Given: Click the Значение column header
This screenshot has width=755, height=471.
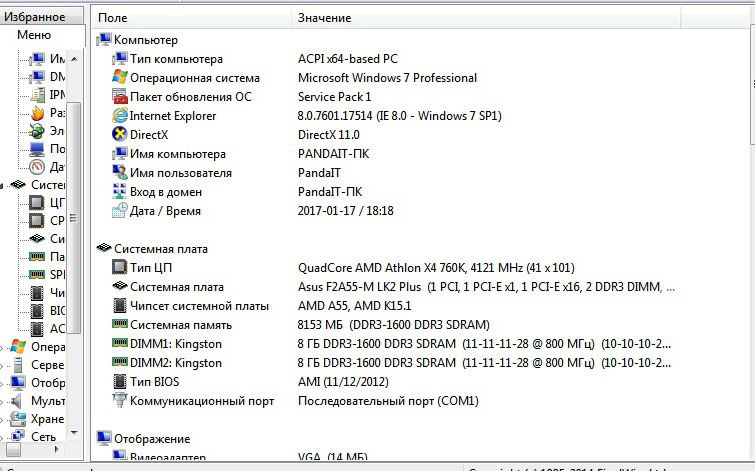Looking at the screenshot, I should click(485, 18).
